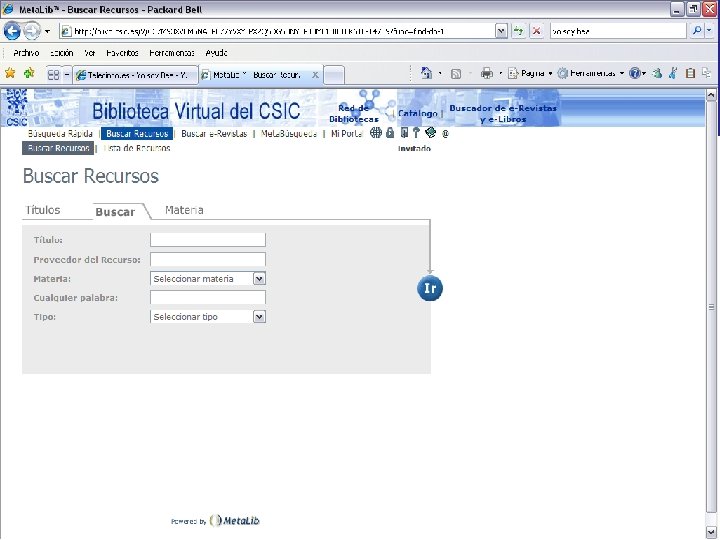
Task: Expand the address bar history dropdown
Action: 501,31
